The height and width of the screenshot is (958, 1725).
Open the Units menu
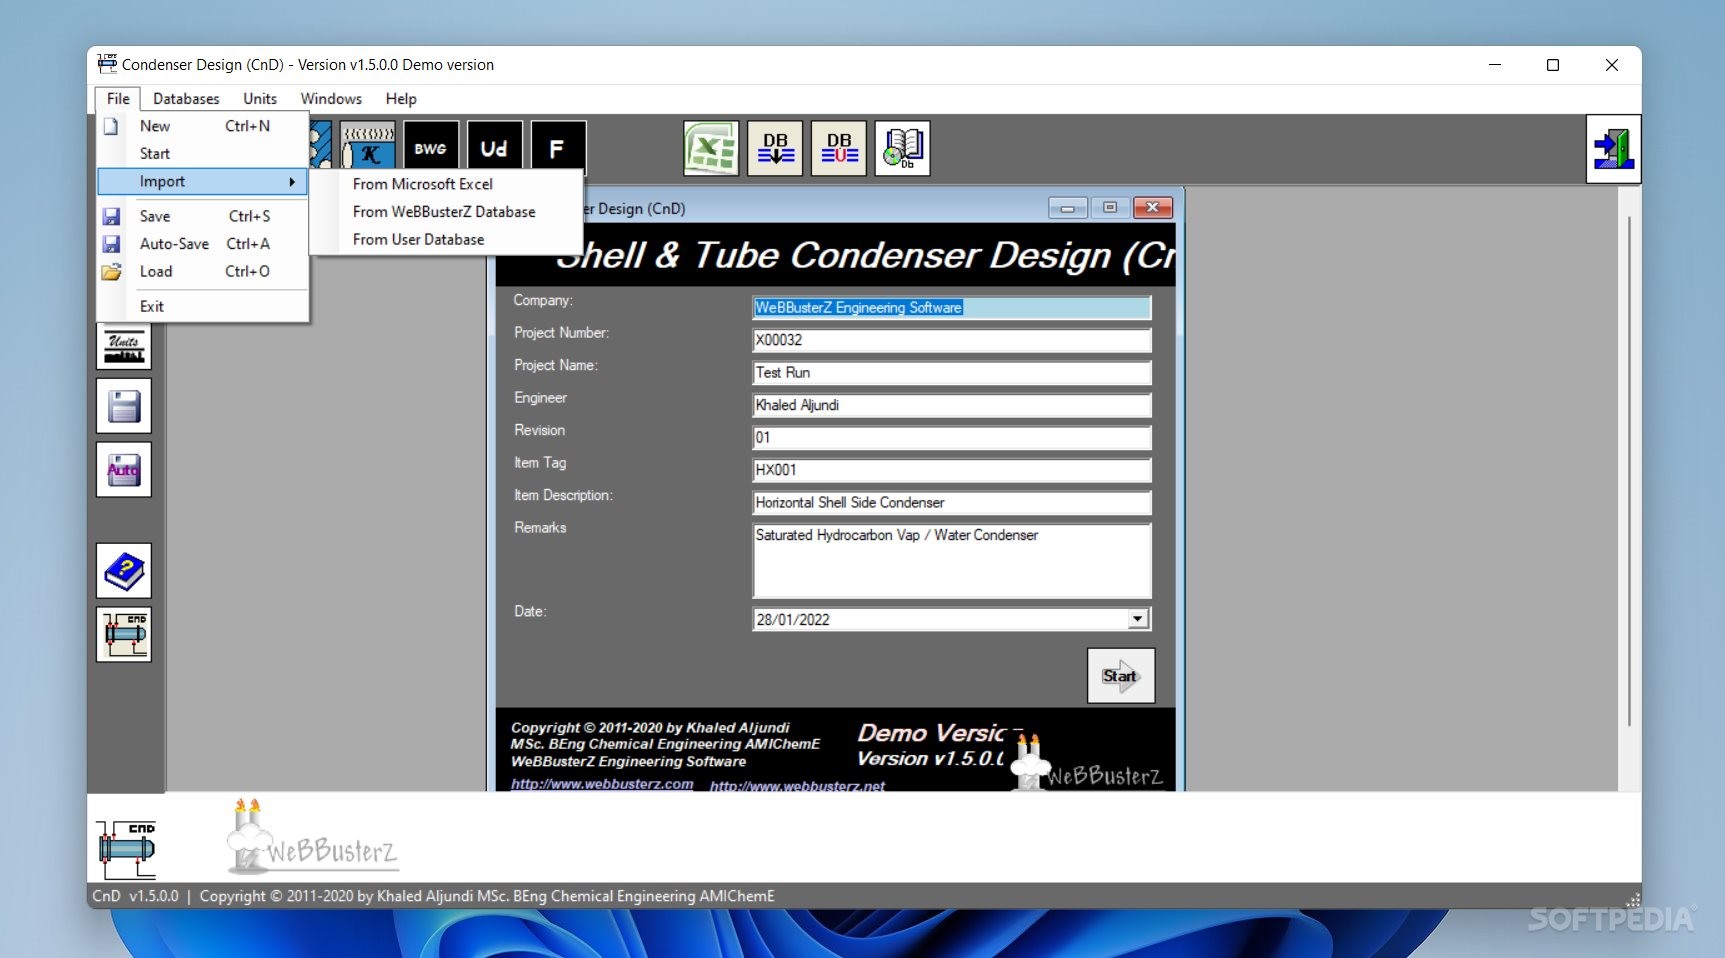pyautogui.click(x=260, y=98)
